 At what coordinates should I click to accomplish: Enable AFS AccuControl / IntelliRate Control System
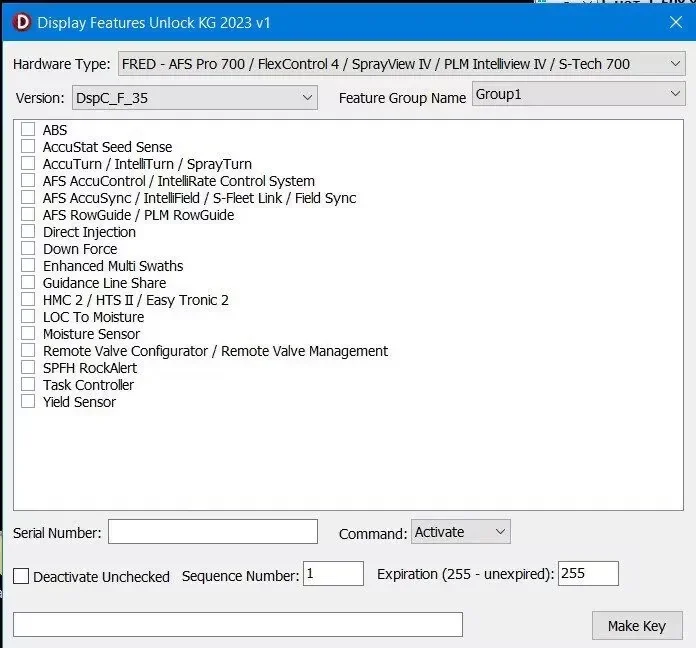pos(28,180)
